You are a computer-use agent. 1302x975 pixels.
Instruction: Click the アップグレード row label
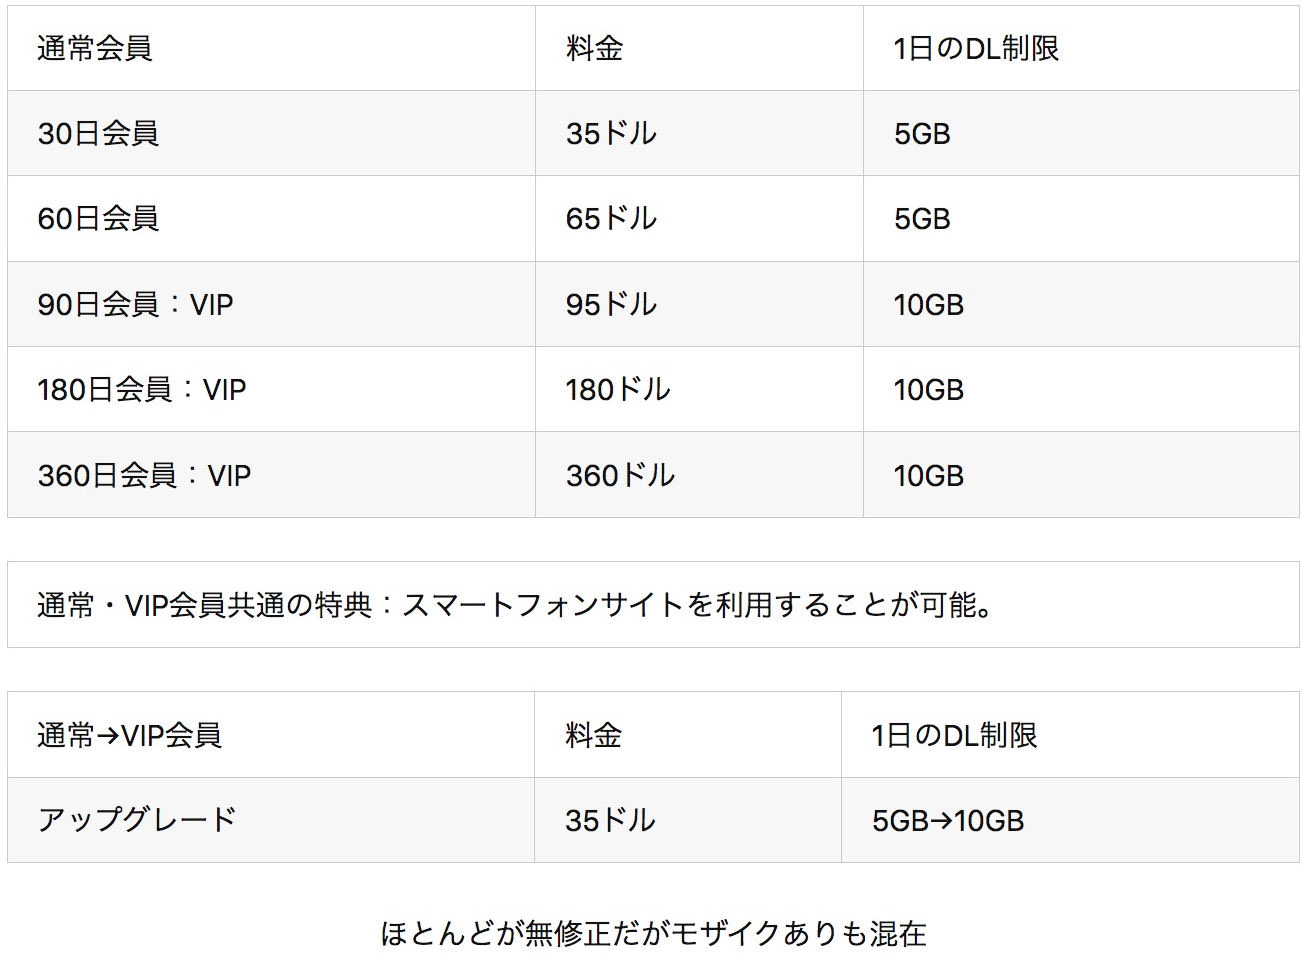pyautogui.click(x=137, y=820)
